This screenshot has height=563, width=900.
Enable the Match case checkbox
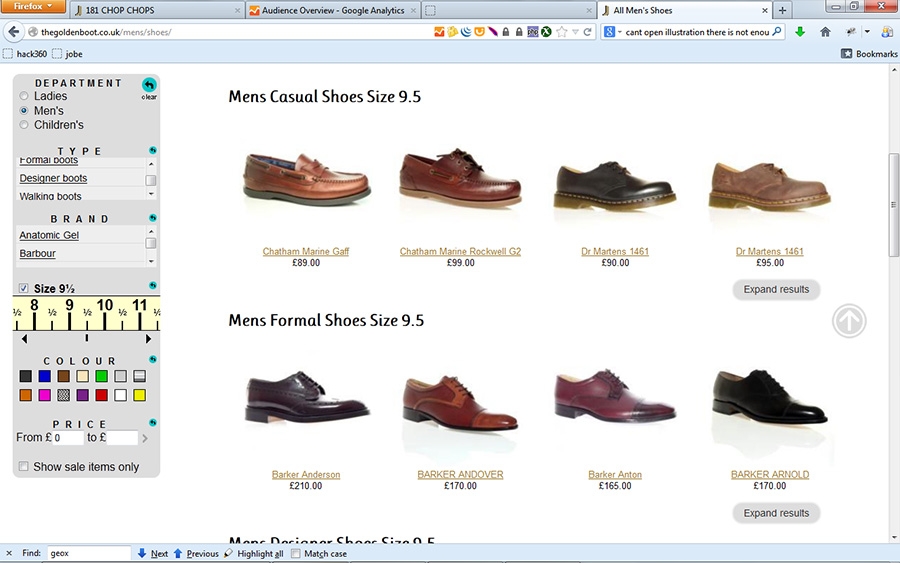[x=296, y=554]
